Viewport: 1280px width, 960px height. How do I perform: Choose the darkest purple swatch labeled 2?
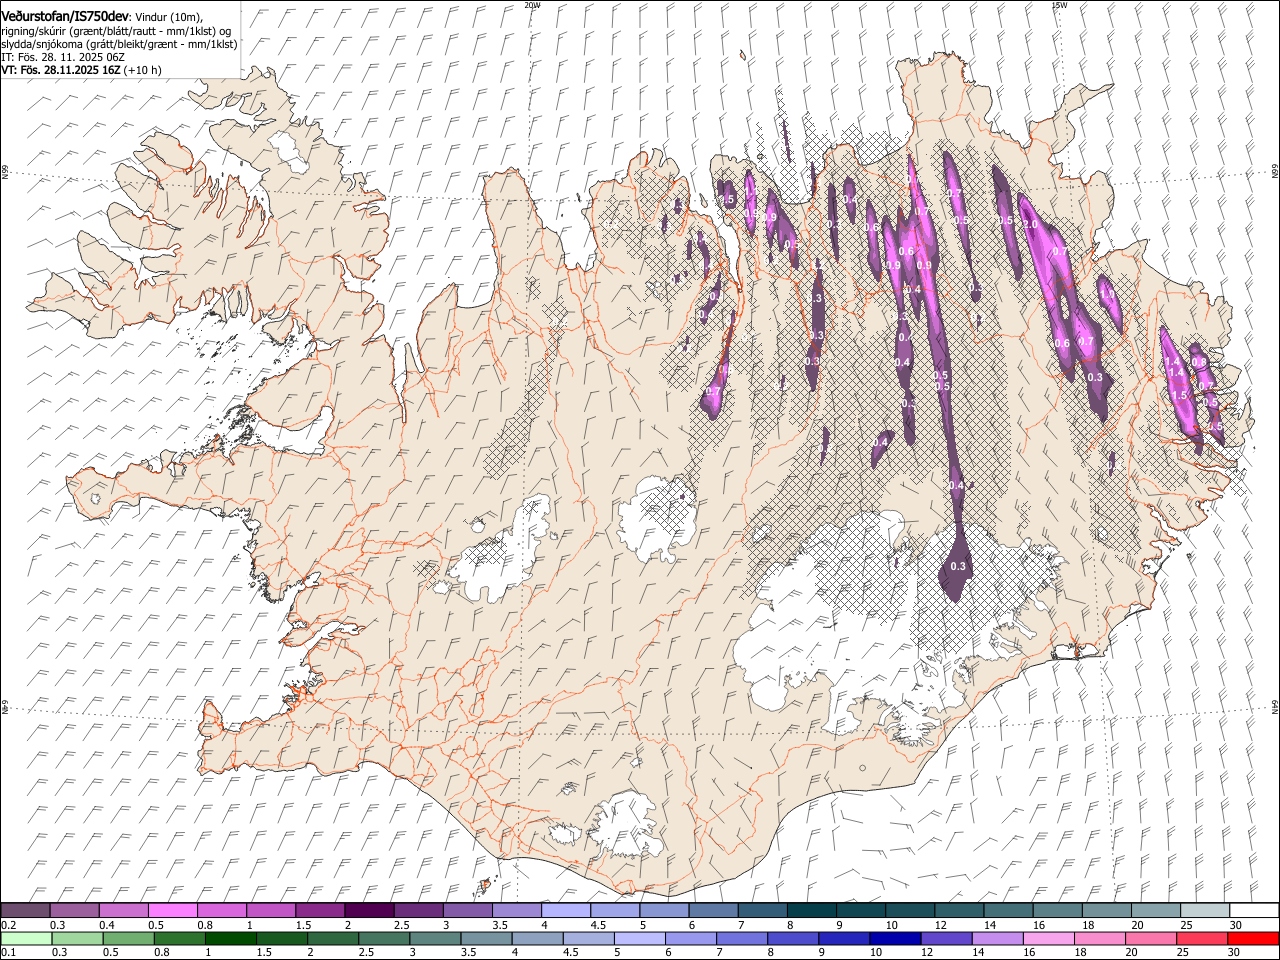point(369,911)
